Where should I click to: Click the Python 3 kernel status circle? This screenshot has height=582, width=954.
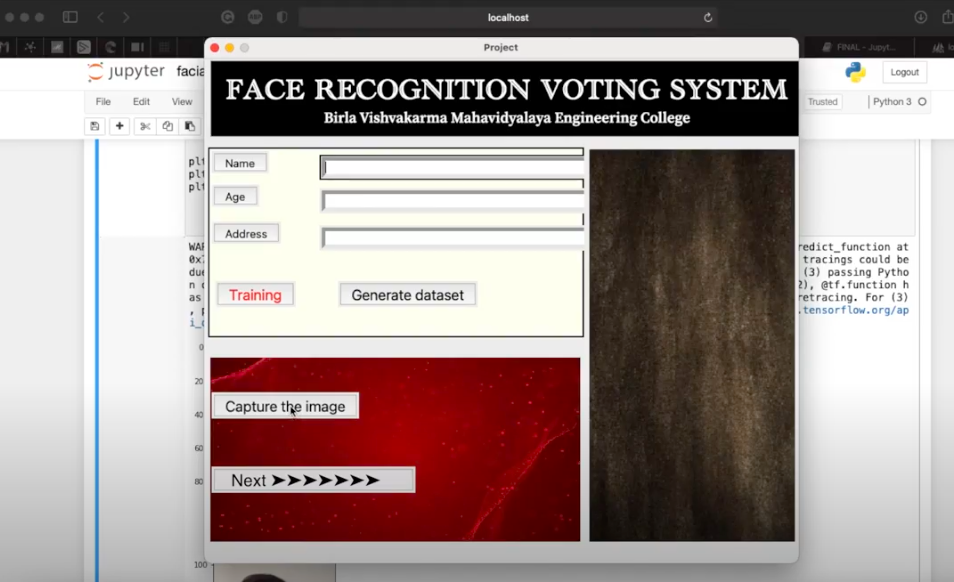(x=922, y=102)
